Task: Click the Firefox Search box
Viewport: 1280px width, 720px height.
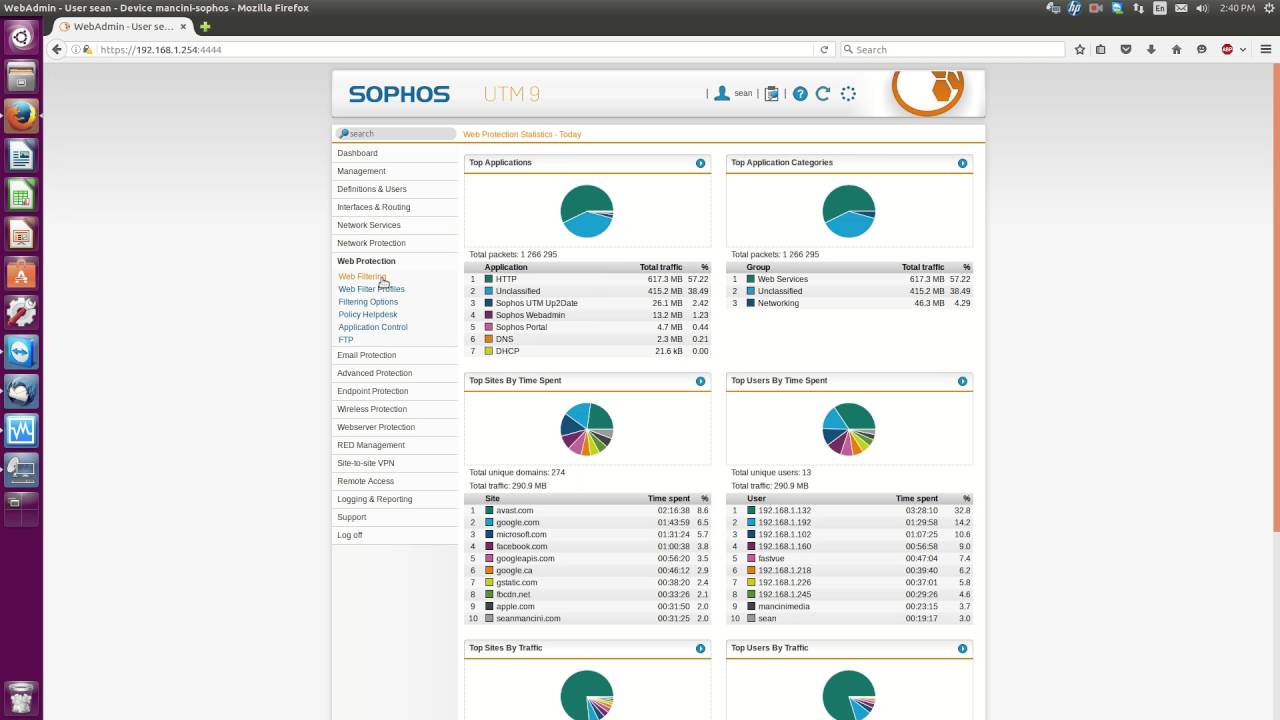Action: point(952,49)
